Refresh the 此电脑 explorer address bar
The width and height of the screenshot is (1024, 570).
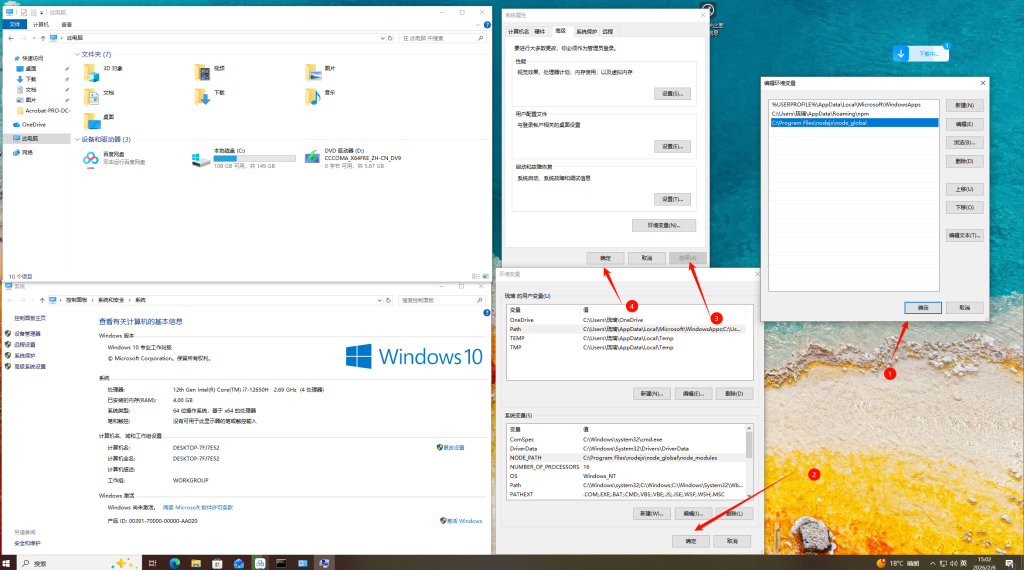[390, 39]
